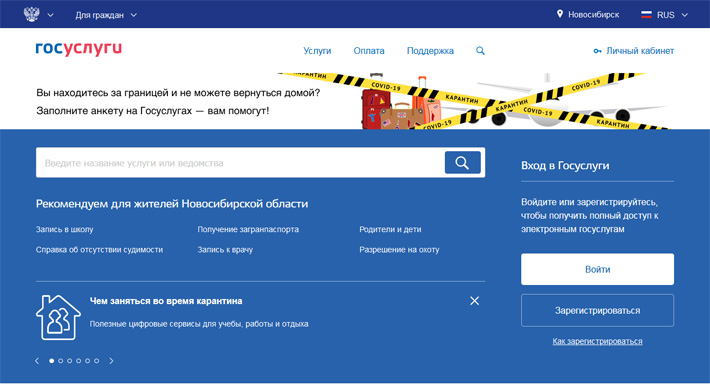
Task: Select the second carousel dot indicator
Action: pyautogui.click(x=61, y=361)
